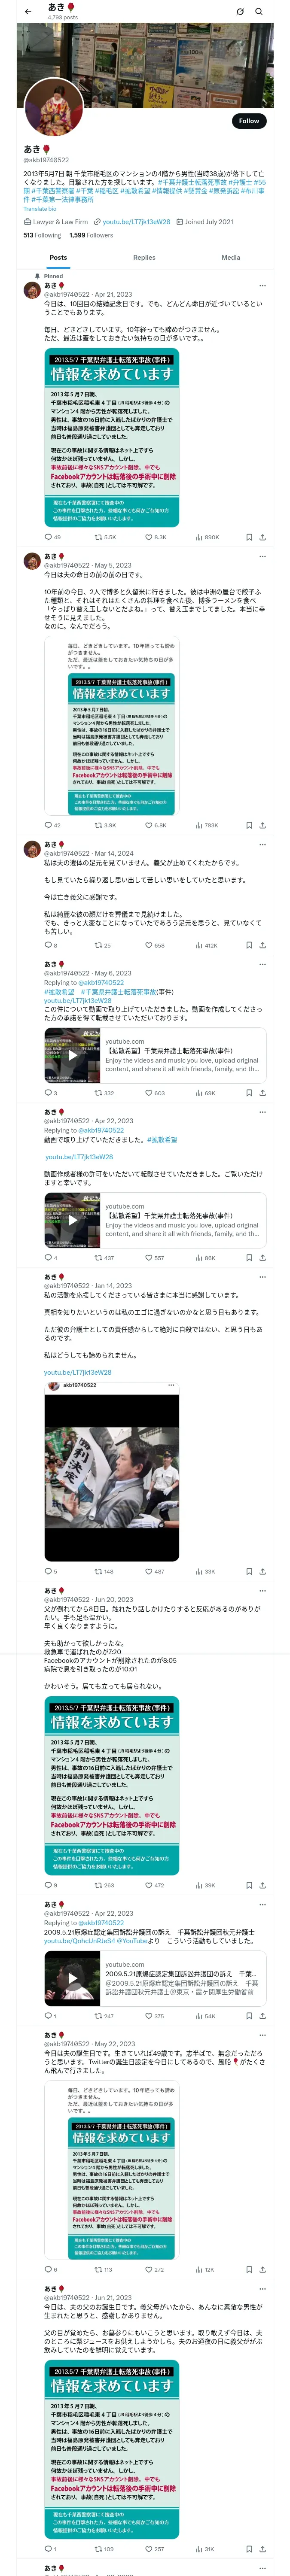Share the Mar 14, 2024 post
Viewport: 290px width, 2576px height.
[x=263, y=945]
